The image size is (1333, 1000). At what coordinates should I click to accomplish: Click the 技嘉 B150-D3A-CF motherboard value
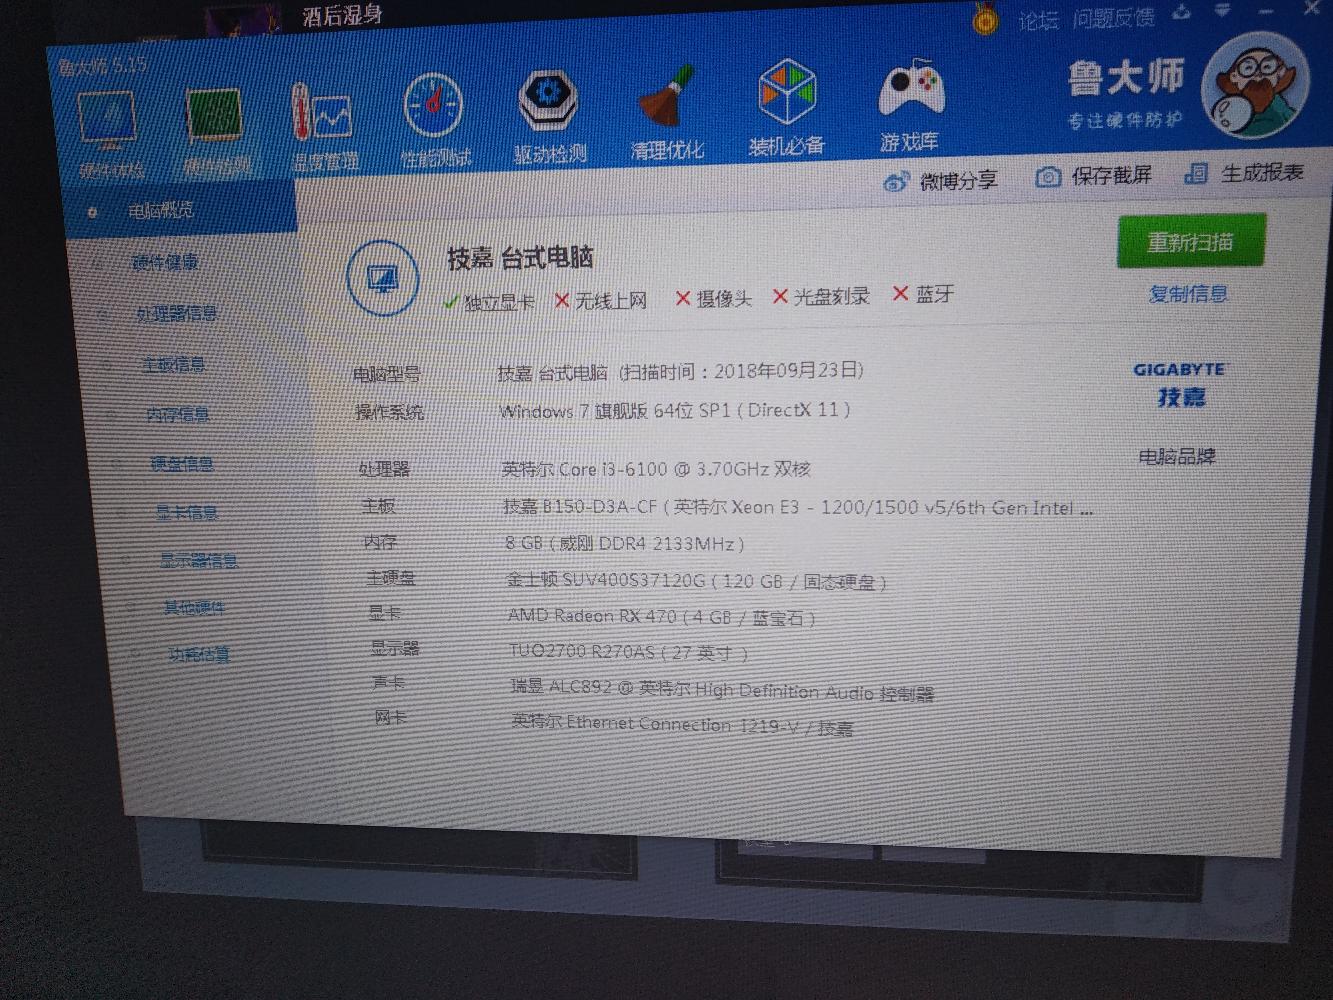pos(797,507)
